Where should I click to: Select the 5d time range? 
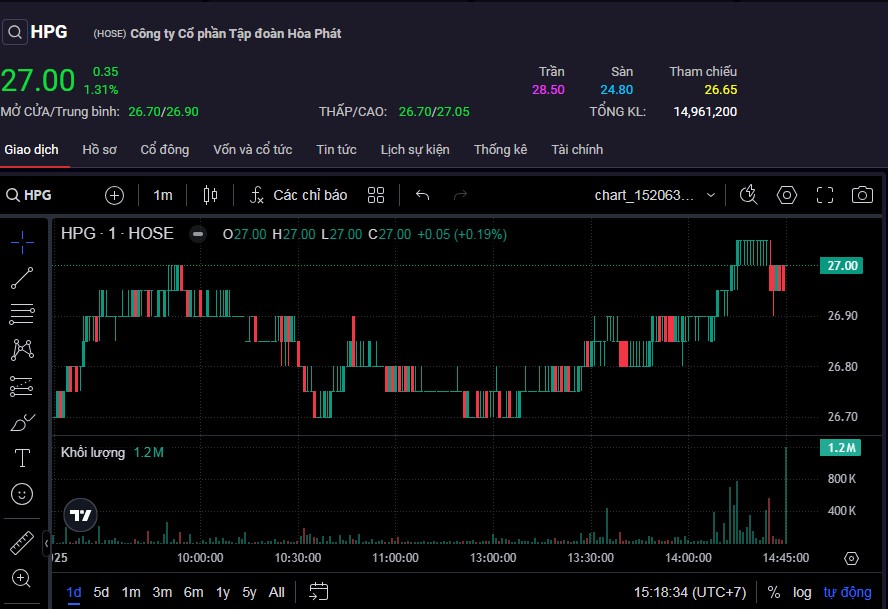(102, 592)
